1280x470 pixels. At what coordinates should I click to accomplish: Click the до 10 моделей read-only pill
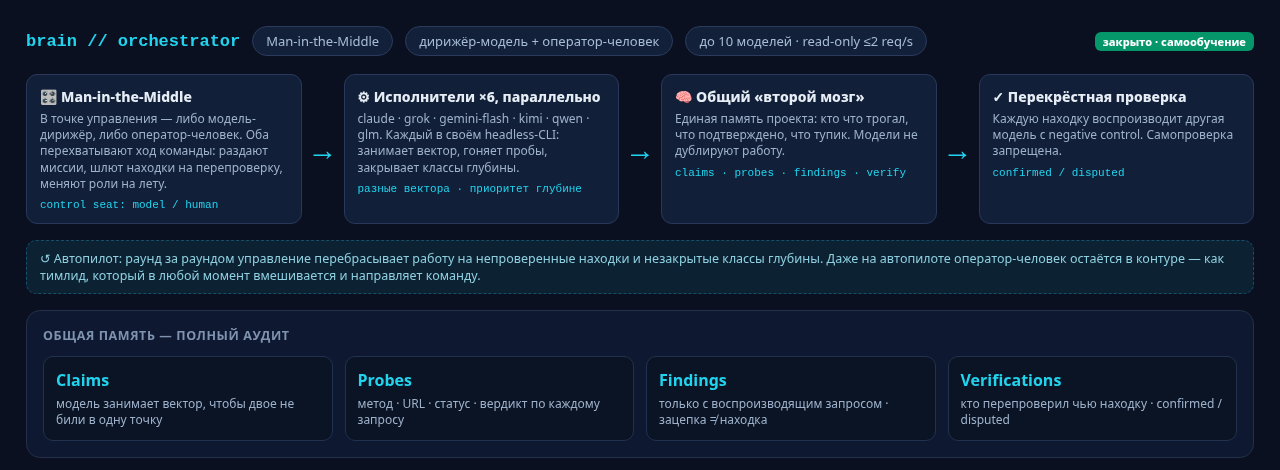[806, 41]
